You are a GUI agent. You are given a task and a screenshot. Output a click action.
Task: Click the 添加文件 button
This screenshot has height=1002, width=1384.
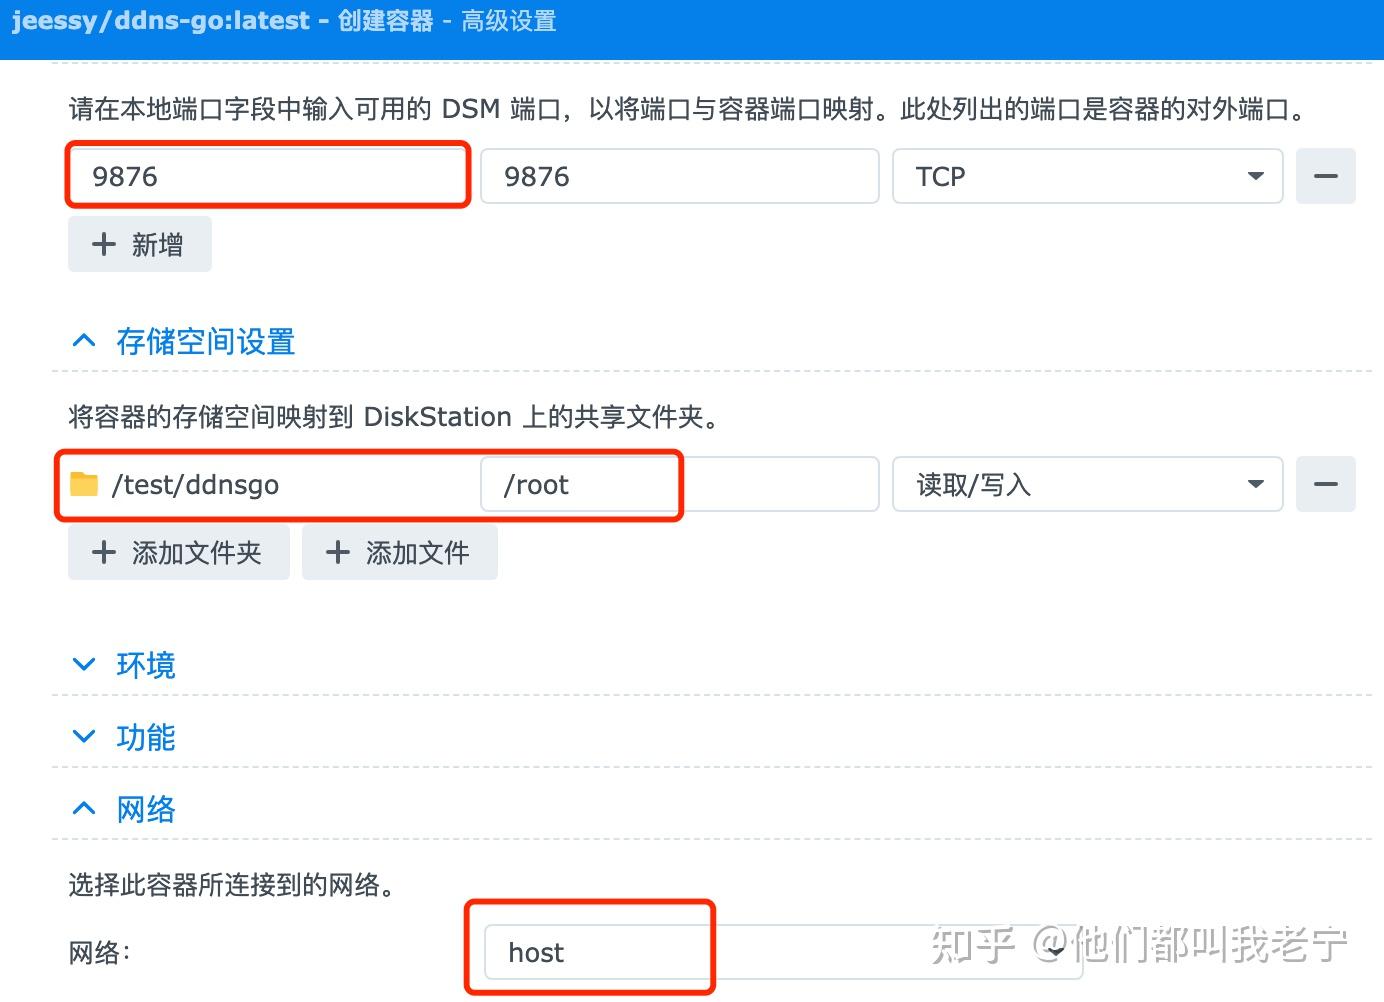click(x=399, y=552)
